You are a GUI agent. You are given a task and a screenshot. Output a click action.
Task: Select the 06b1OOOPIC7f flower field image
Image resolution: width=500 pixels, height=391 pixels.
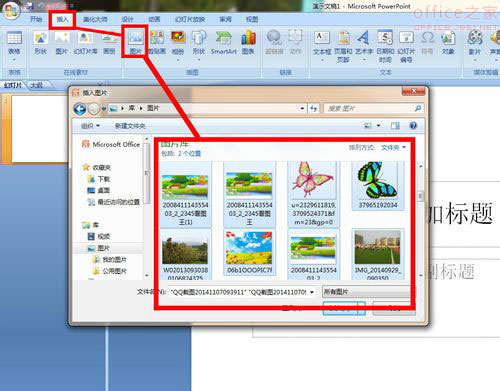(x=249, y=252)
